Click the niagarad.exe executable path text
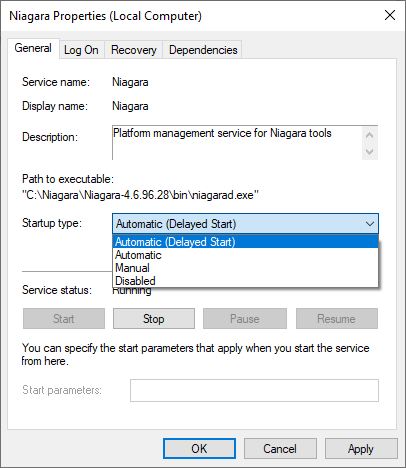This screenshot has width=406, height=468. 140,195
